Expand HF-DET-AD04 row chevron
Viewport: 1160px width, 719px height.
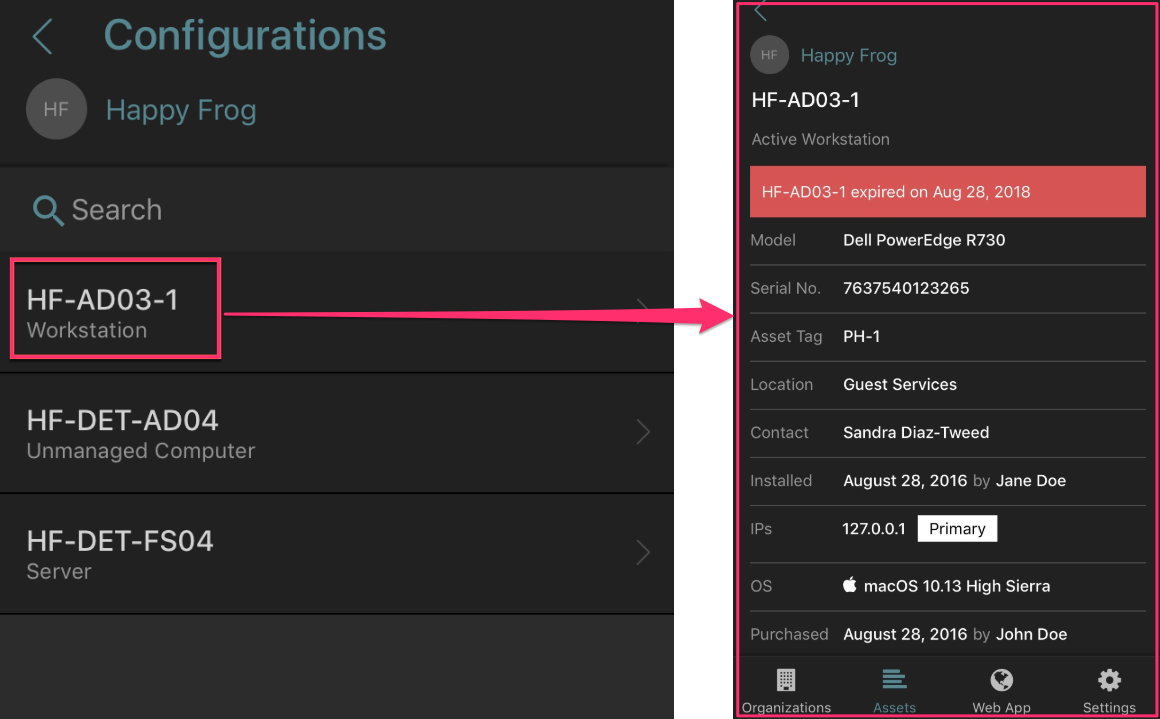(644, 432)
